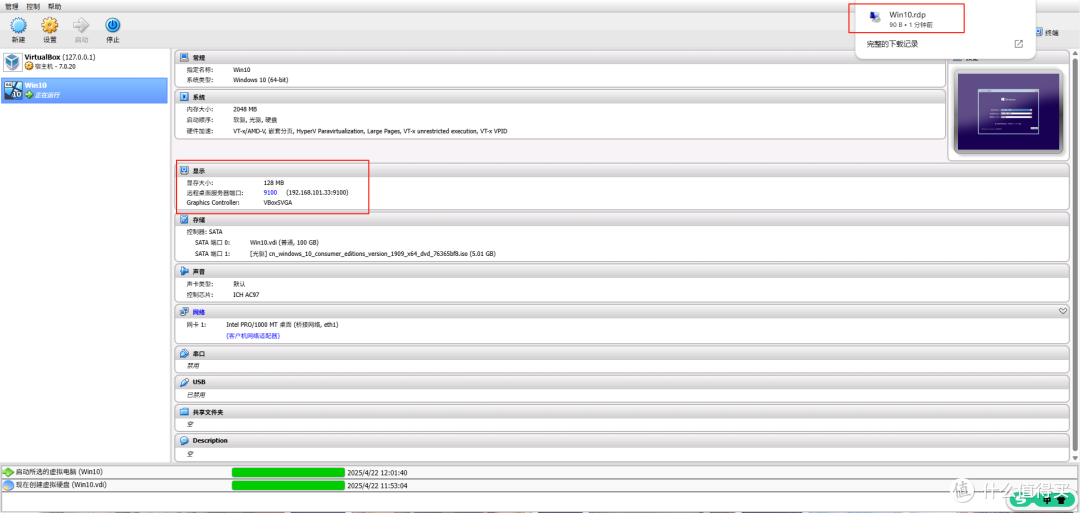The image size is (1080, 513).
Task: Click progress bar of 现在创建虚拟硬盘 (Win10.vdi)
Action: coord(288,485)
